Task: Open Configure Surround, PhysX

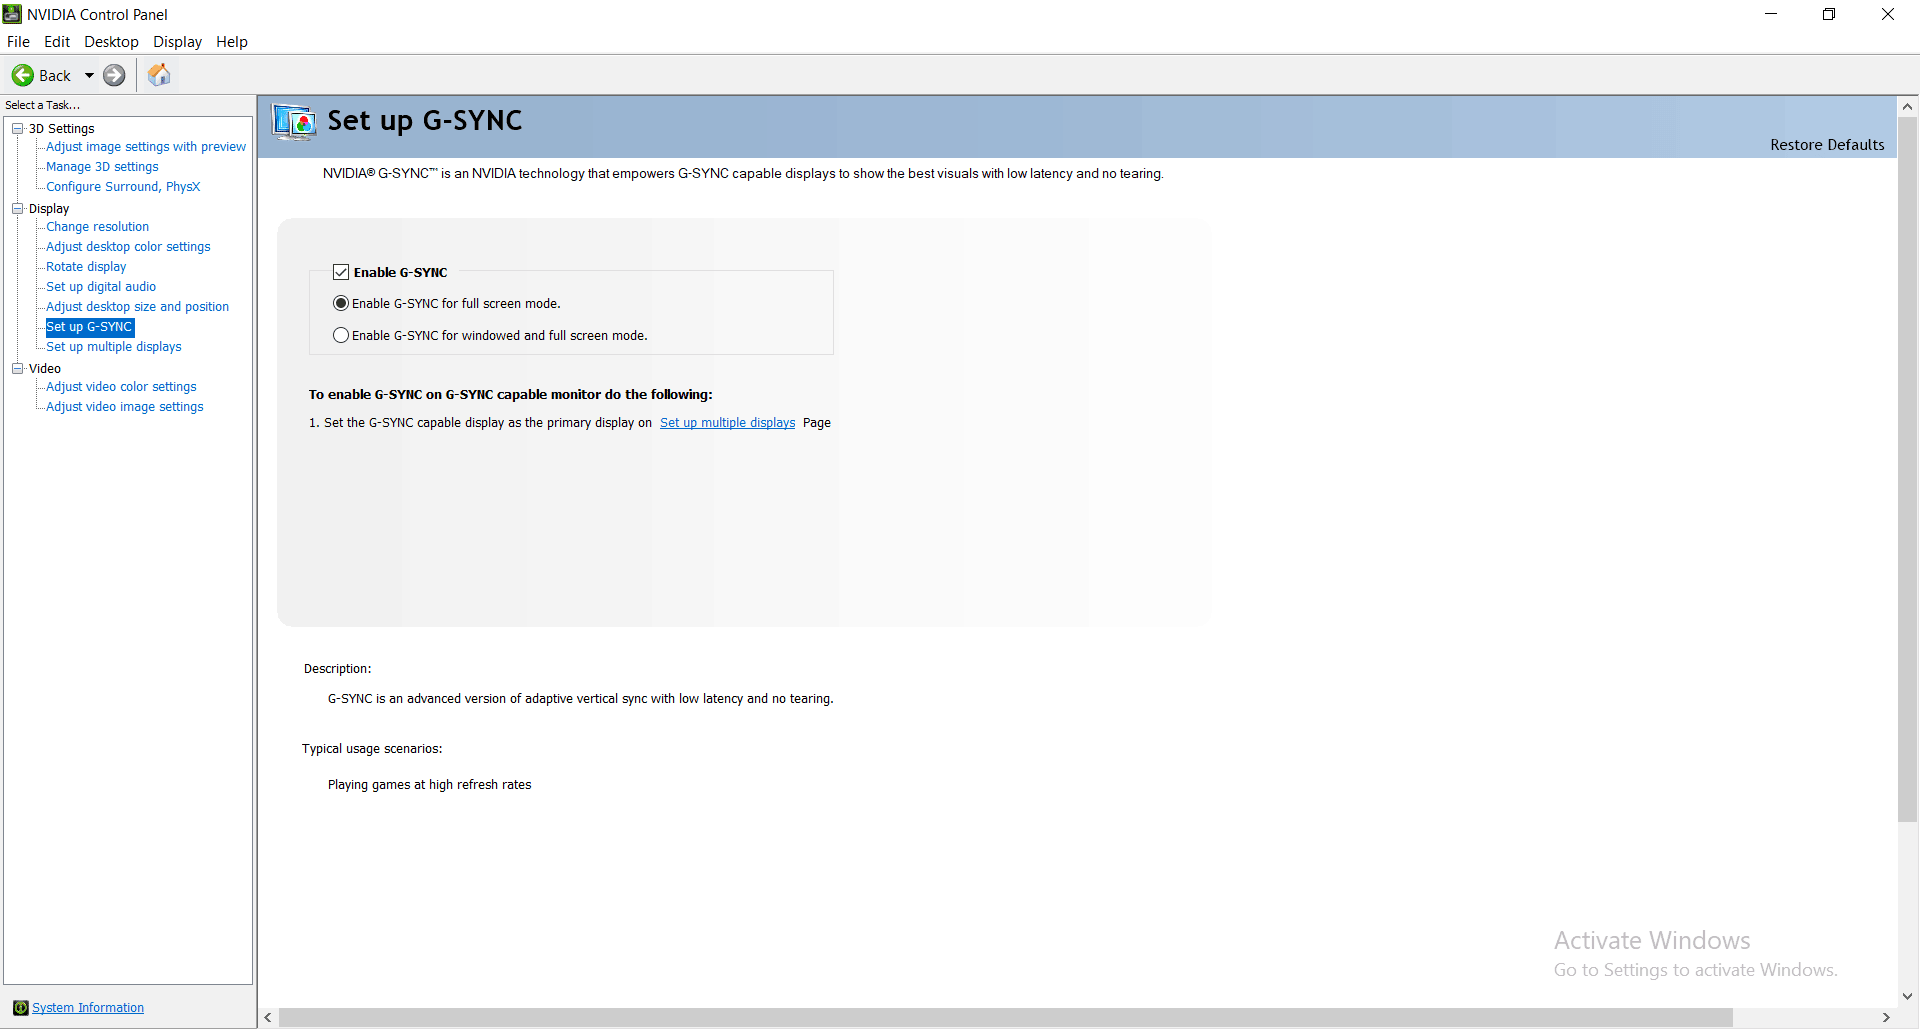Action: pos(123,187)
